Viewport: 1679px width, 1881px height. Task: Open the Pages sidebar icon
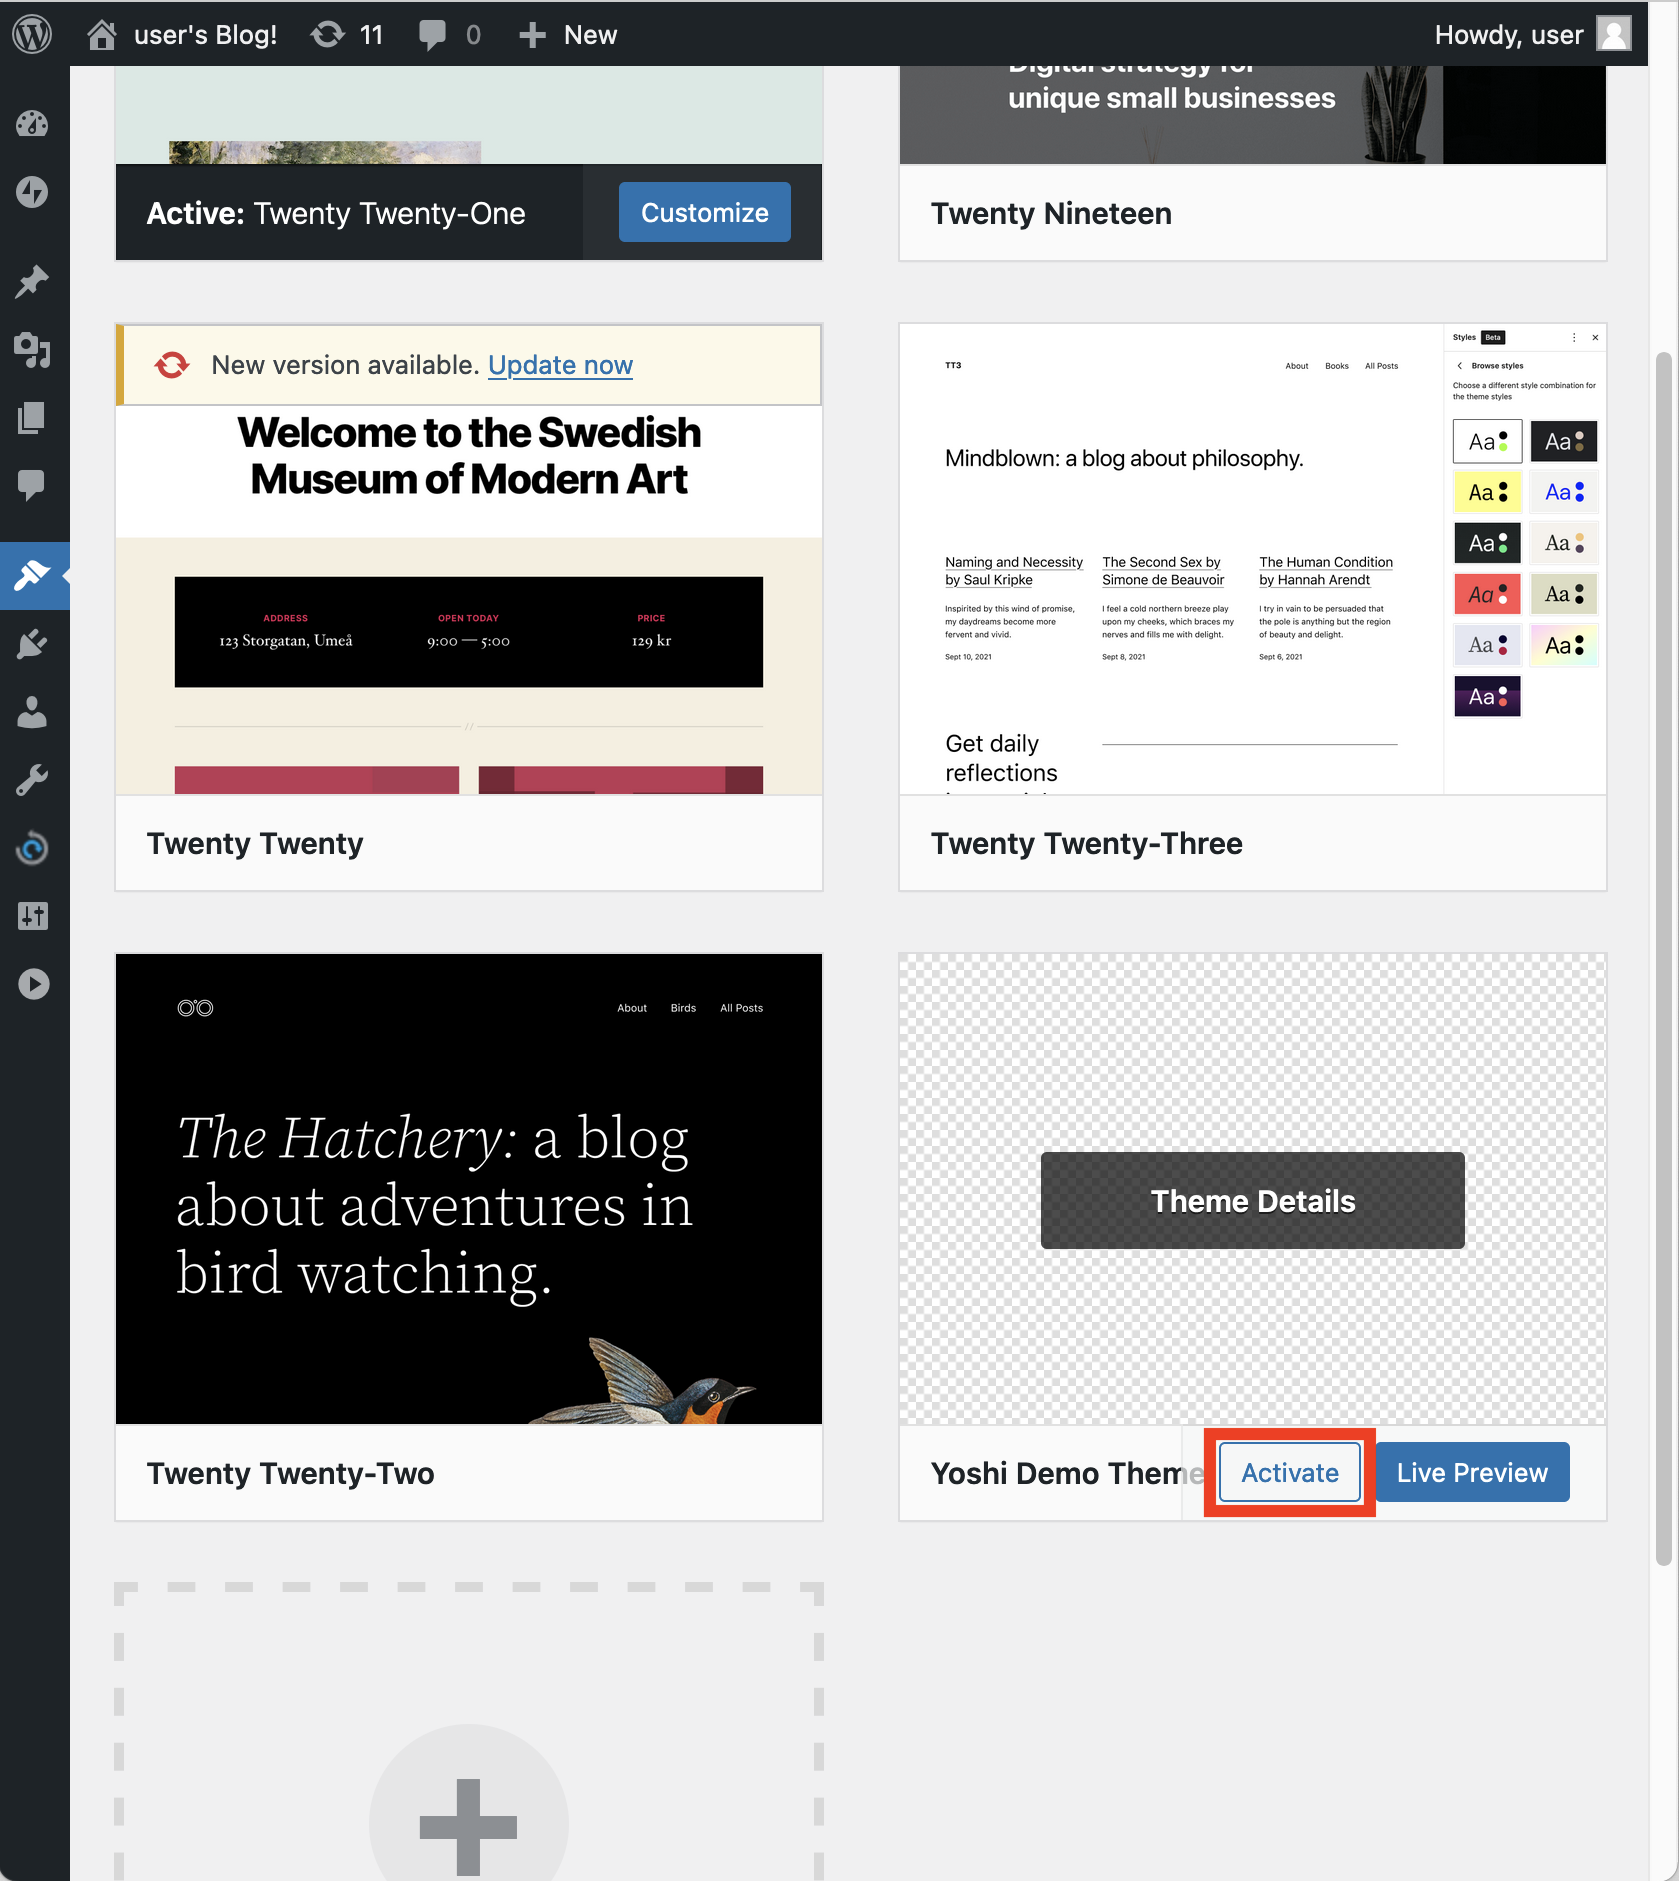coord(32,418)
